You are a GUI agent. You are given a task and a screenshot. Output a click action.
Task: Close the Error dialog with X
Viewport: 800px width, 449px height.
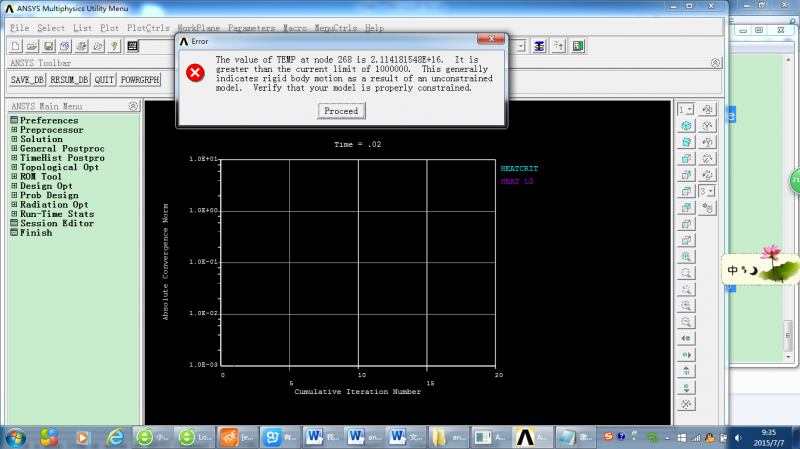(491, 39)
